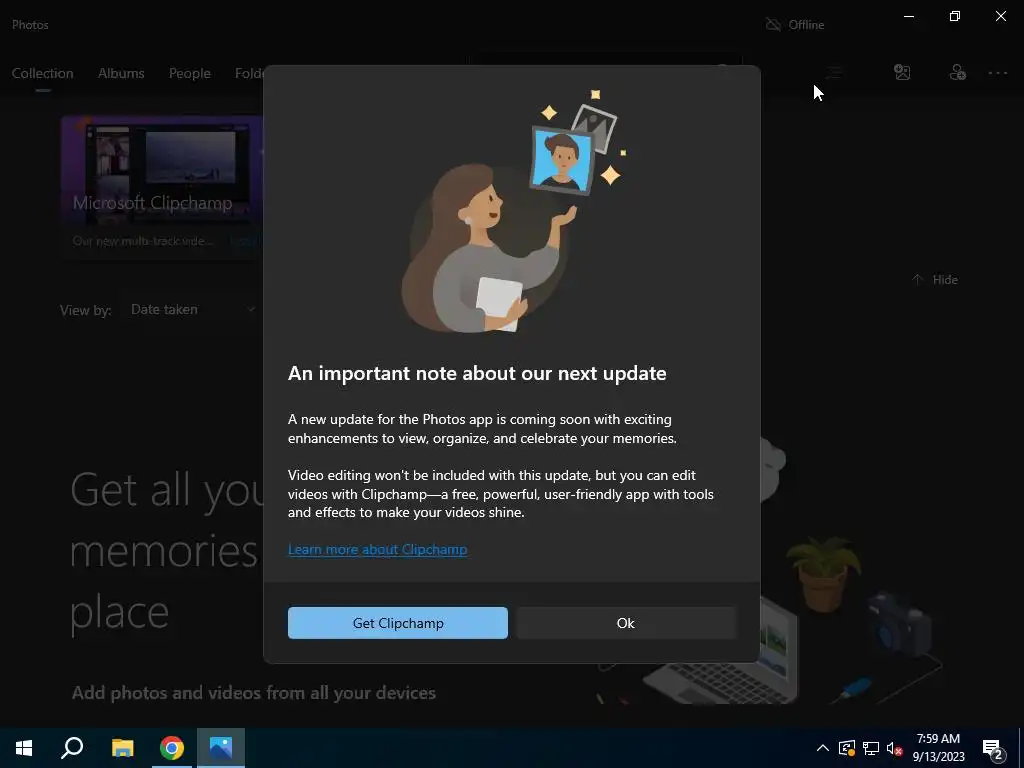
Task: Open Learn more about Clipchamp link
Action: (377, 549)
